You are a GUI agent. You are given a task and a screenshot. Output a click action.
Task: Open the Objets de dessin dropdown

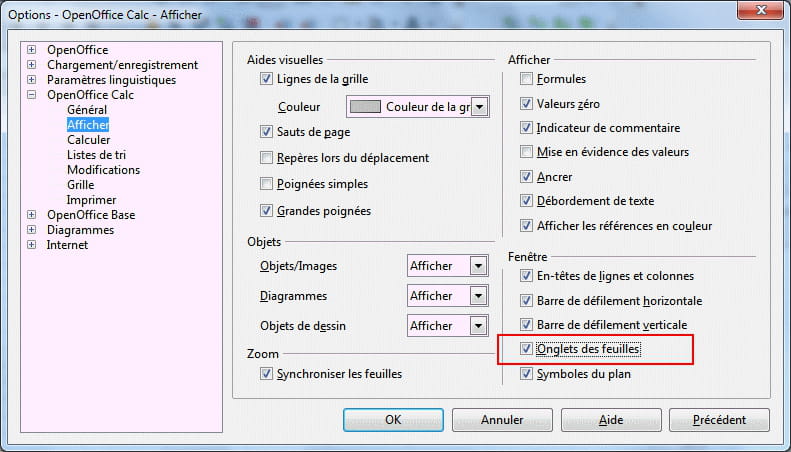tap(478, 326)
